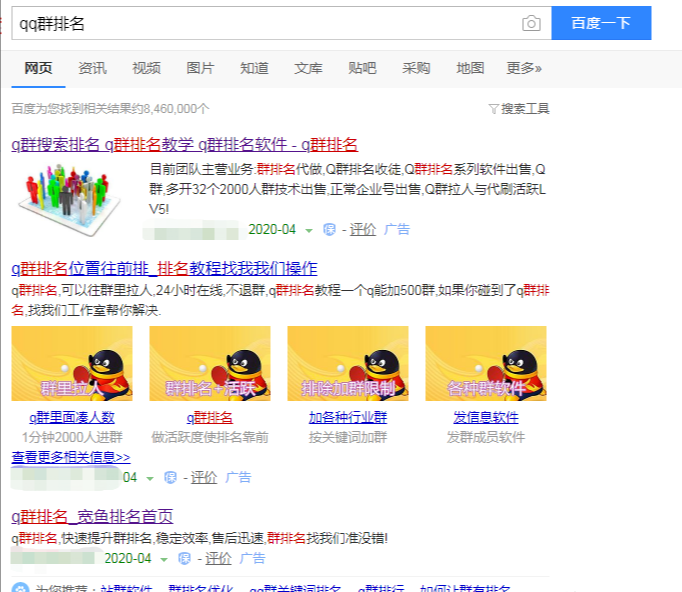
Task: Open the 图片 tab
Action: click(200, 68)
